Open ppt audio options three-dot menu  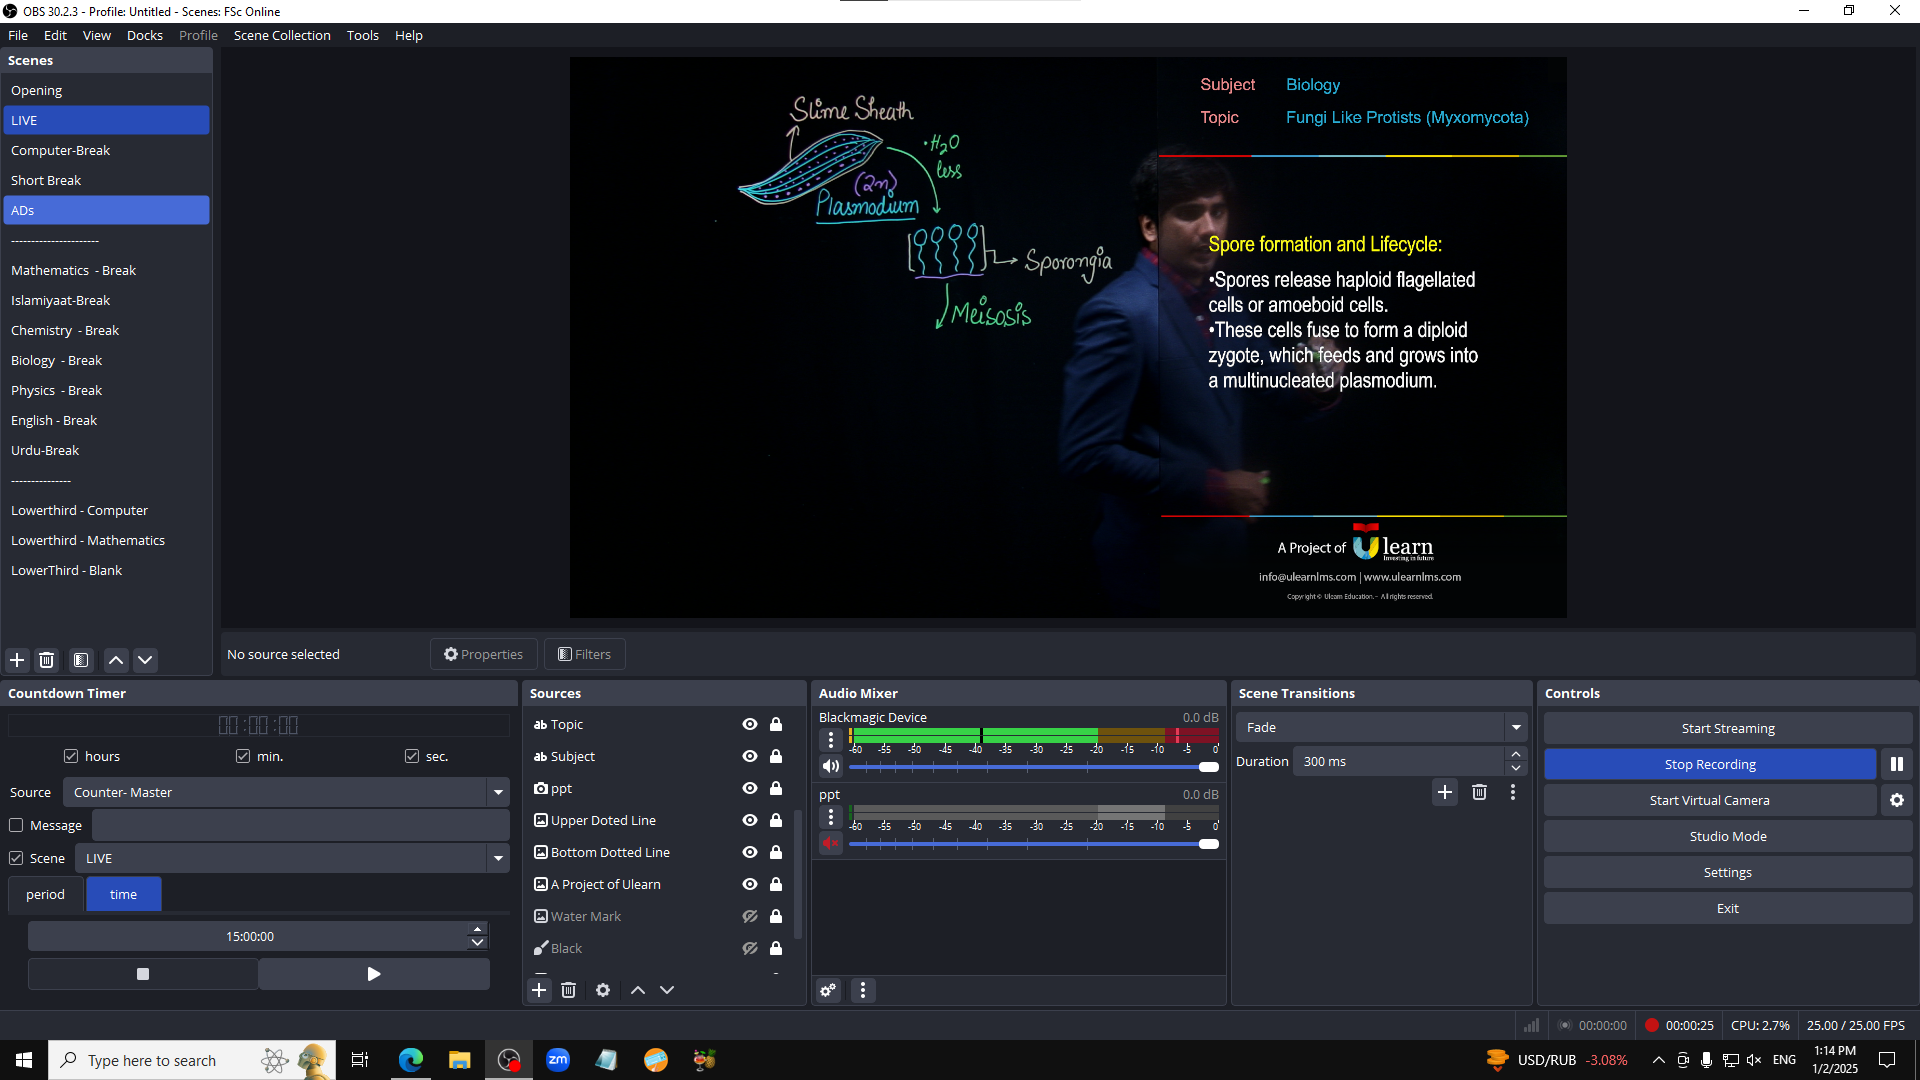(x=831, y=817)
